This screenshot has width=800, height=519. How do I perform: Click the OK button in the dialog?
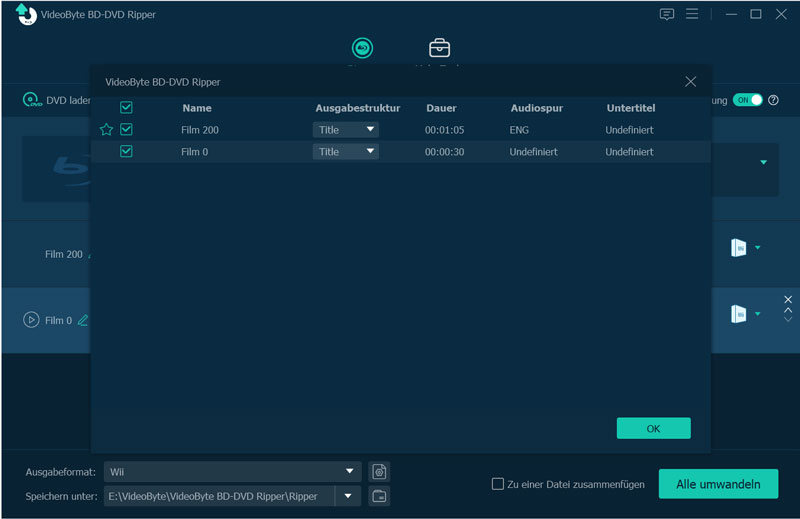(654, 428)
